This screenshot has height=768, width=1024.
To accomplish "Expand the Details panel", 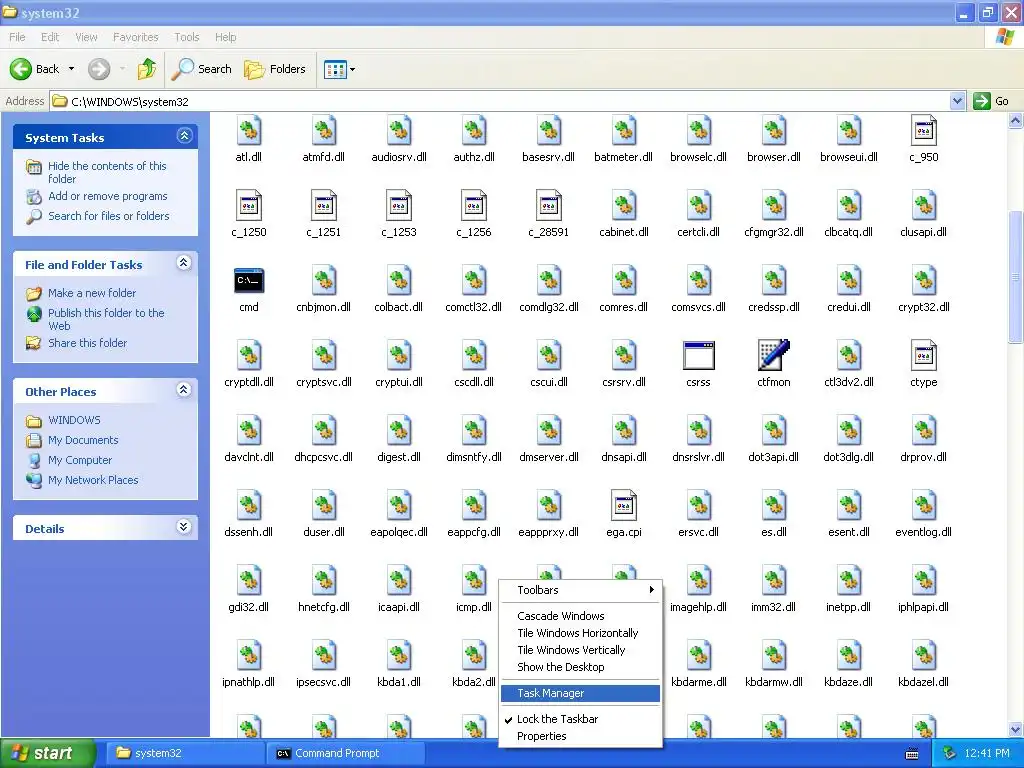I will click(x=184, y=527).
